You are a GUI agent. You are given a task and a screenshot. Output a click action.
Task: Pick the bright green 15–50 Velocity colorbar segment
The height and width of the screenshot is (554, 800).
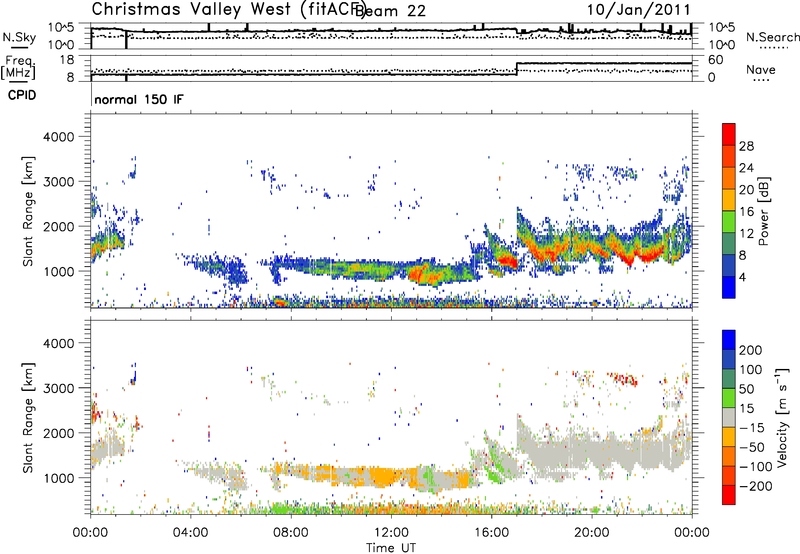(729, 398)
